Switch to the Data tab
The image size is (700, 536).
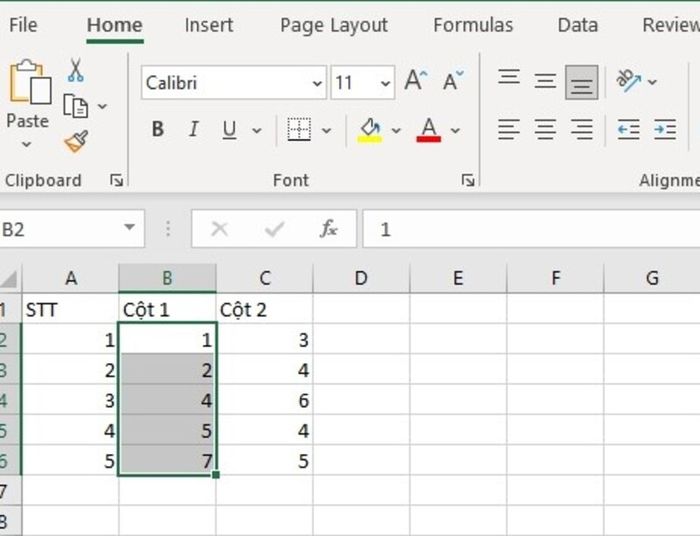pos(578,25)
